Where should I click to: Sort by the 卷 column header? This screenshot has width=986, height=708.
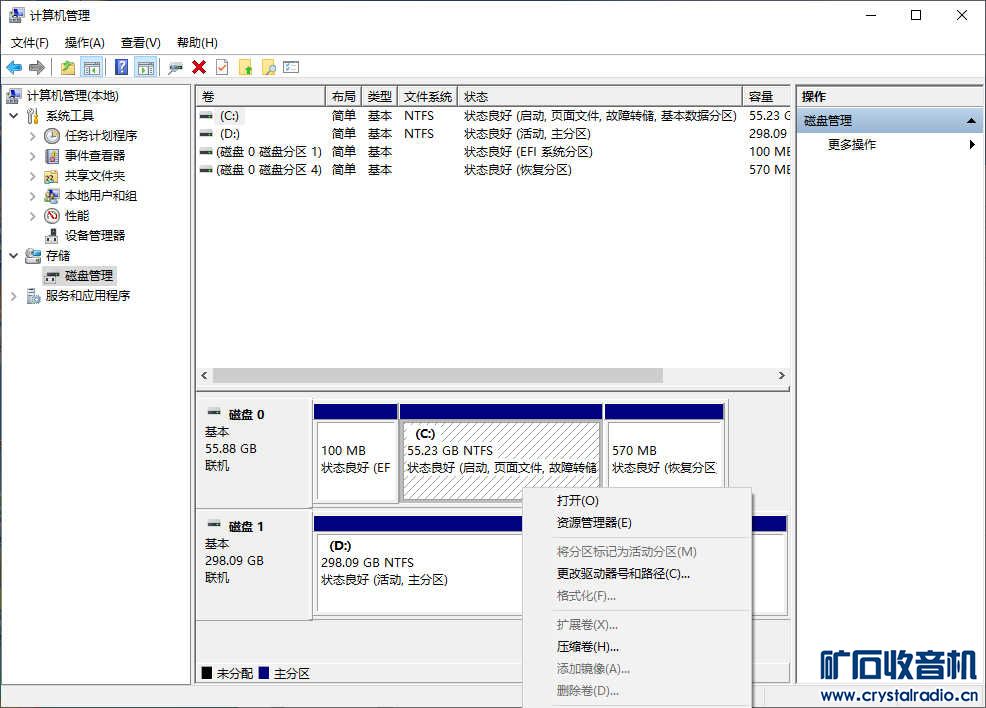(x=260, y=97)
